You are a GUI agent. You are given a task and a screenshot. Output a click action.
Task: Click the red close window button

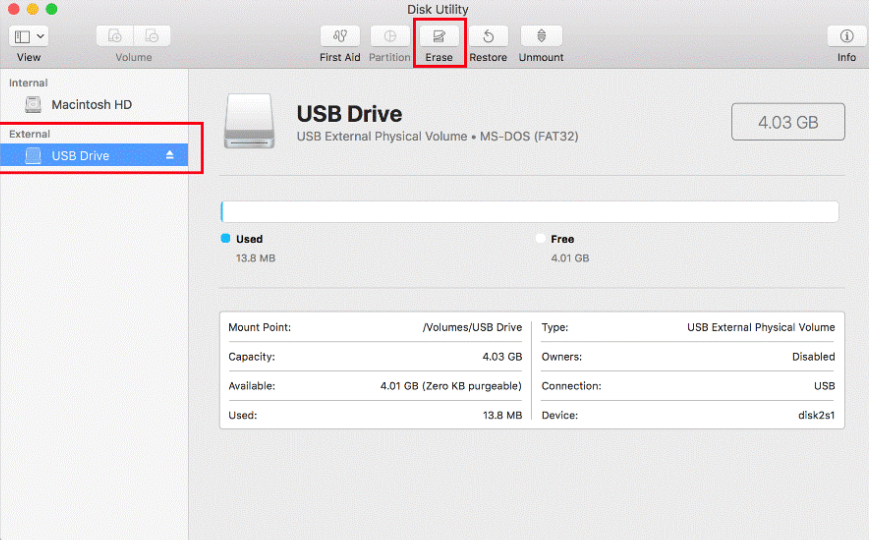coord(14,9)
